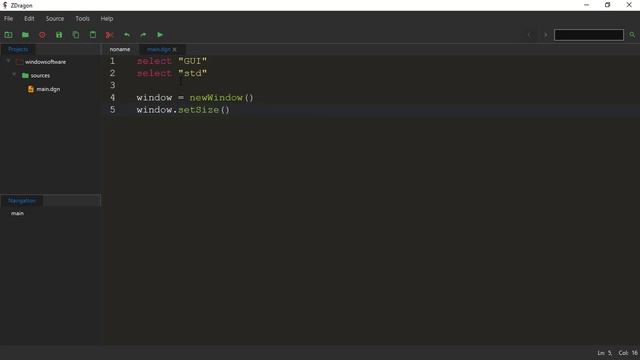640x360 pixels.
Task: Click the sources folder icon
Action: (25, 76)
